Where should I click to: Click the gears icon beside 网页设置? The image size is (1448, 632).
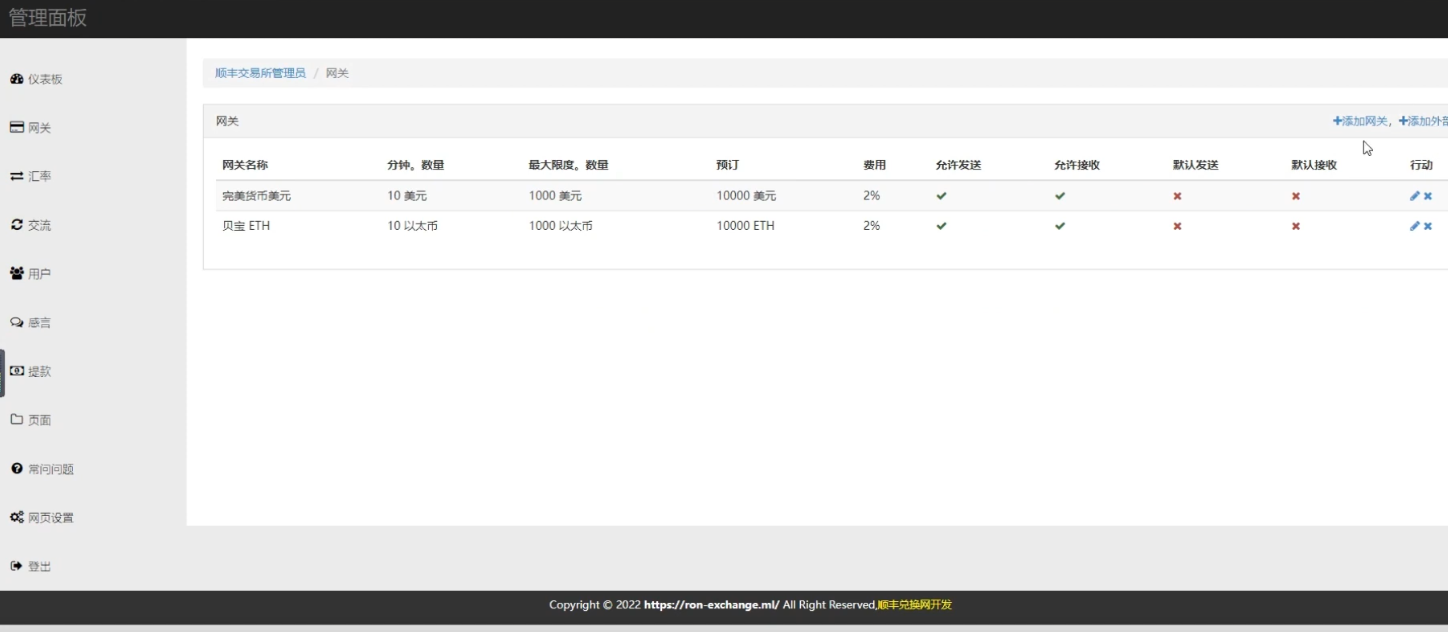[x=17, y=517]
